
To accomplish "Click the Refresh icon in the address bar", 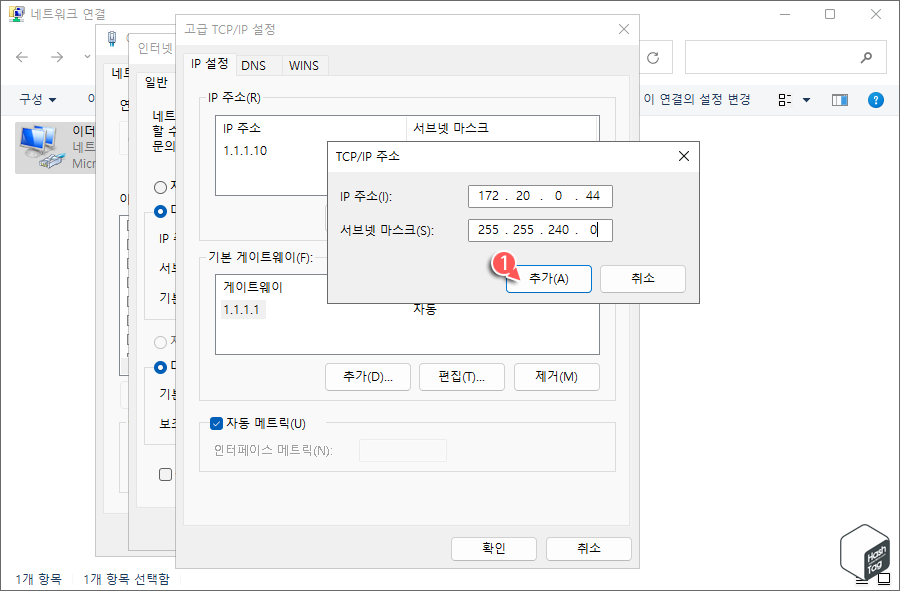I will (x=653, y=56).
